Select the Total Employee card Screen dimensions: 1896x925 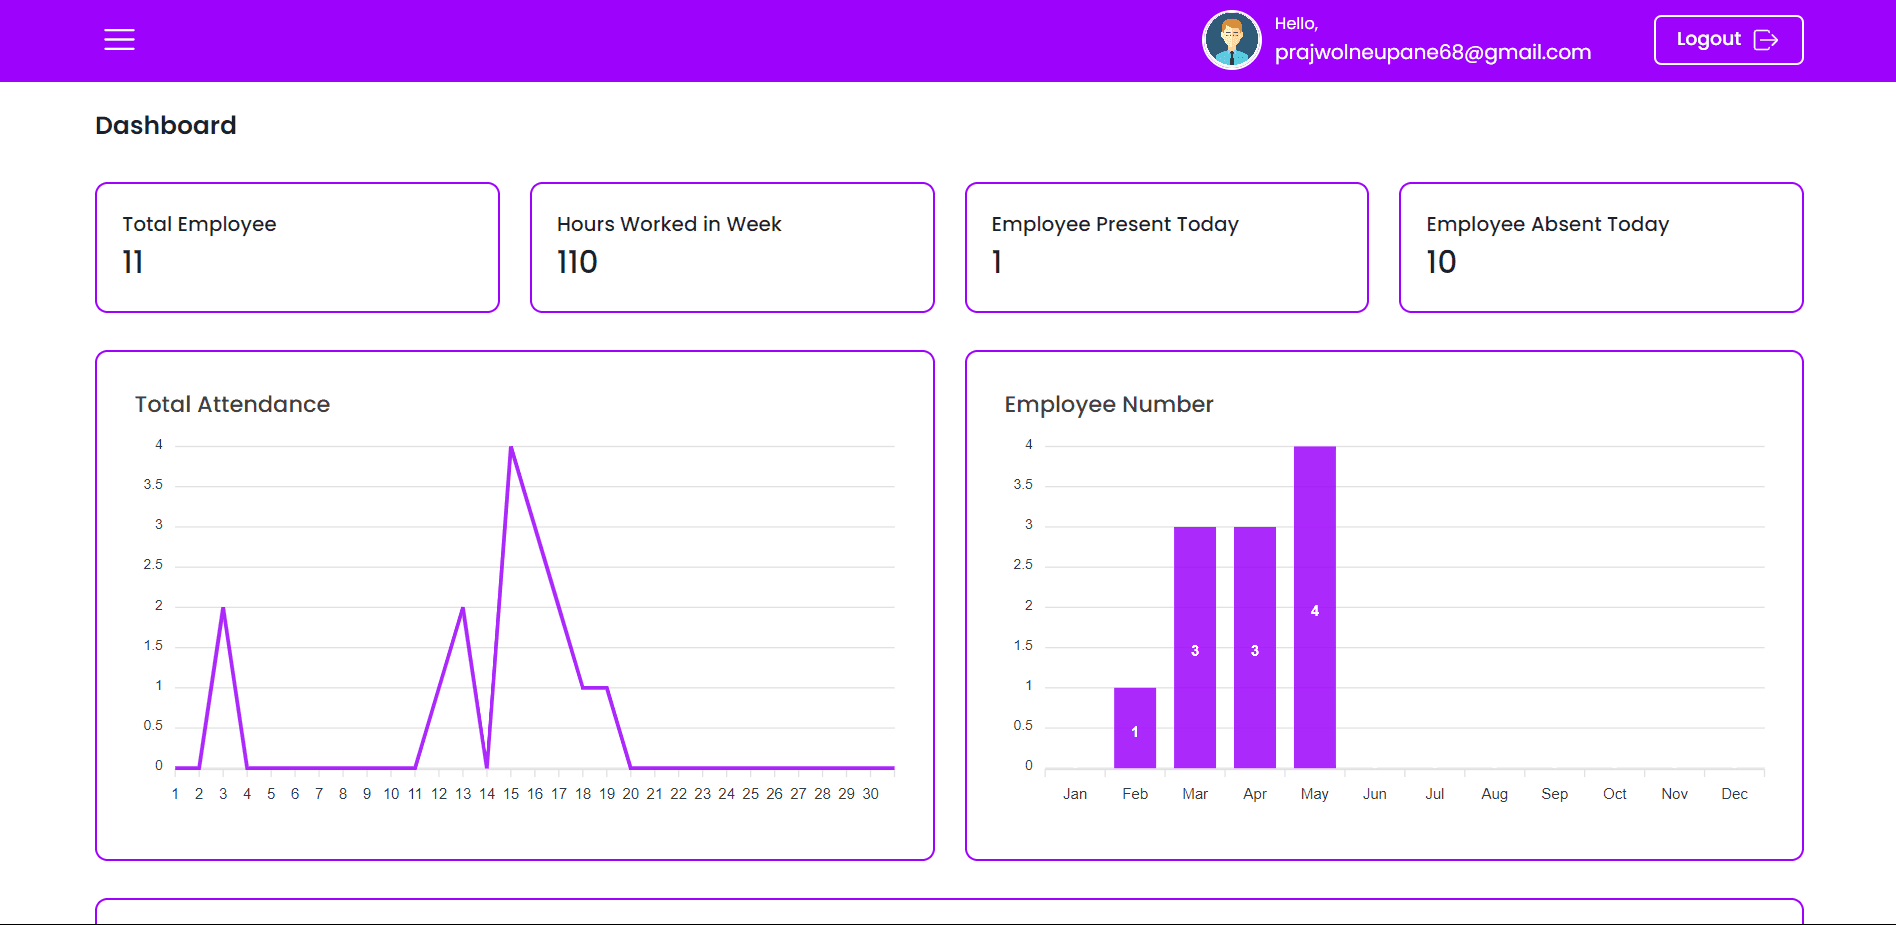click(x=296, y=247)
